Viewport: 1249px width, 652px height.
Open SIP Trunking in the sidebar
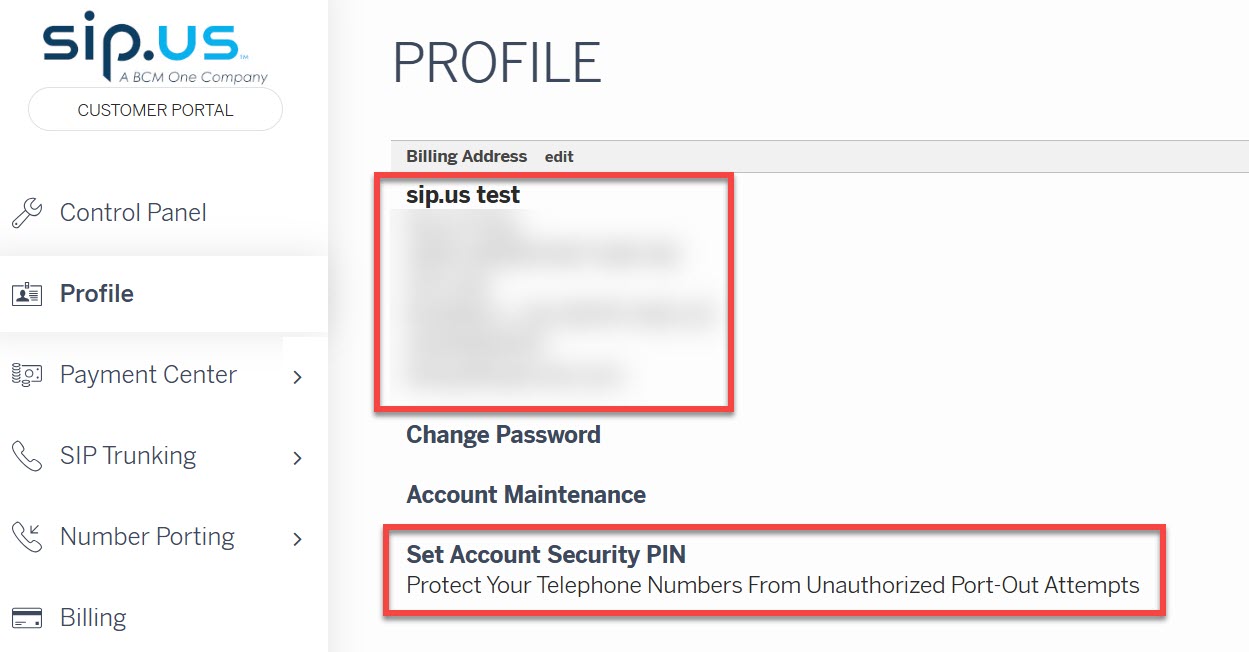(128, 456)
